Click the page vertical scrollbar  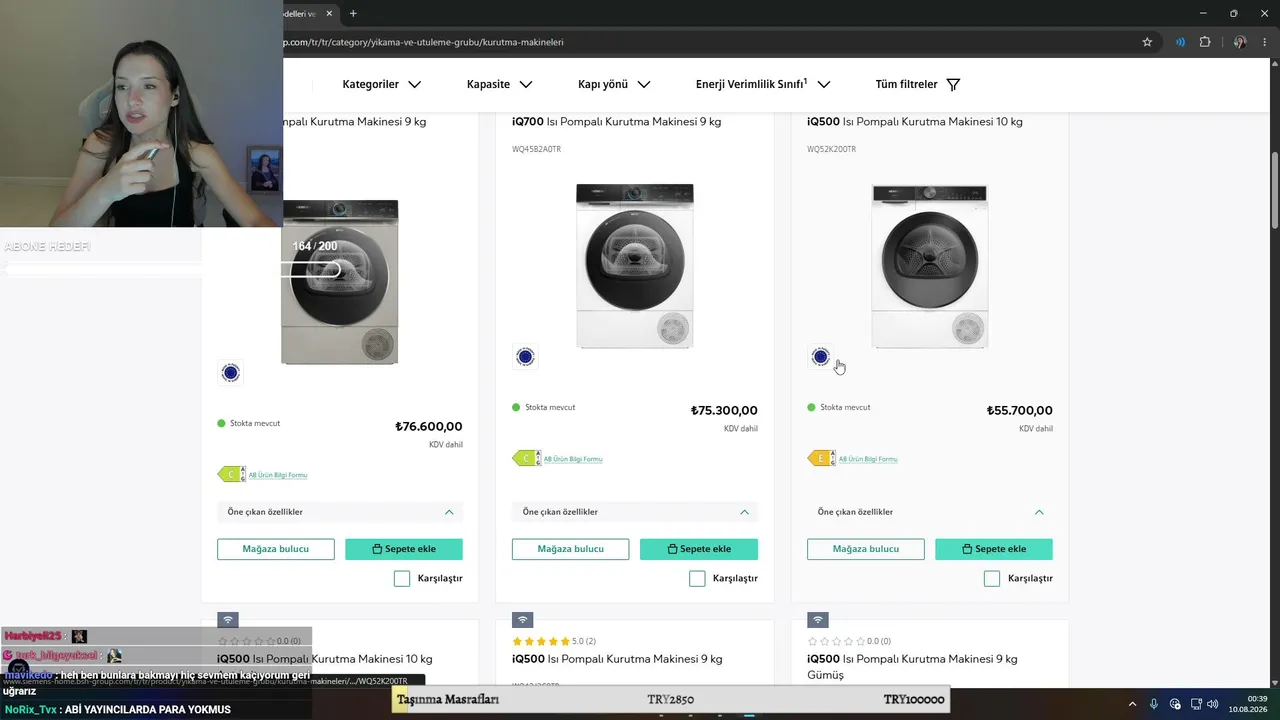coord(1275,190)
